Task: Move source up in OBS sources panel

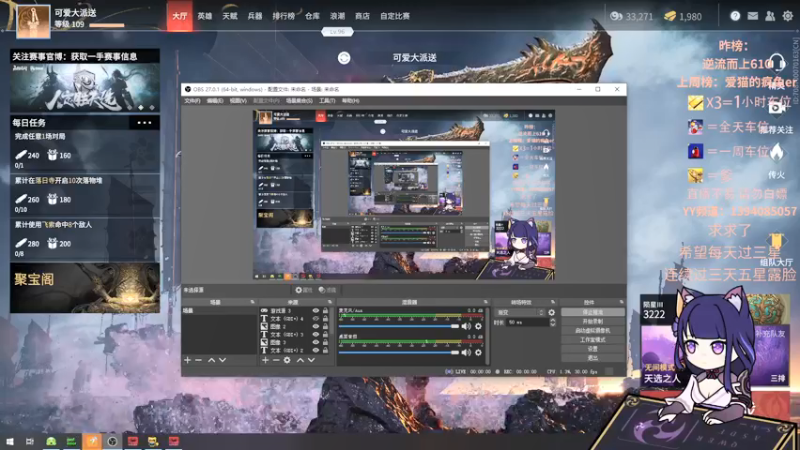Action: [x=300, y=360]
